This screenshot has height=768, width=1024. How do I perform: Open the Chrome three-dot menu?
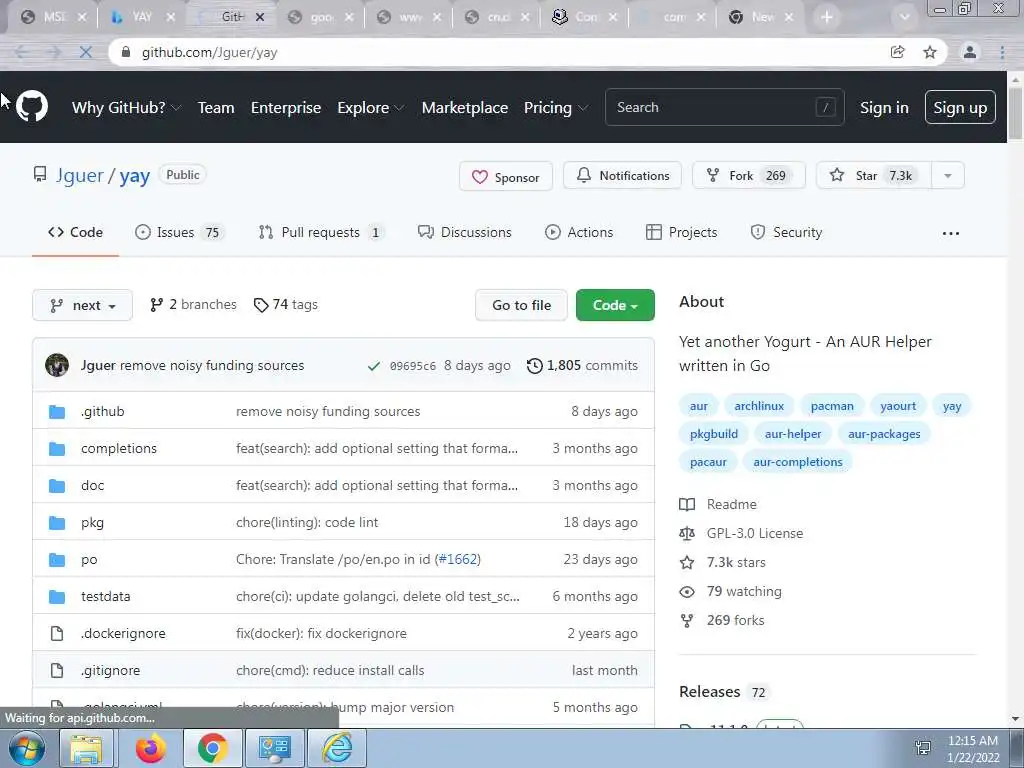tap(1002, 52)
